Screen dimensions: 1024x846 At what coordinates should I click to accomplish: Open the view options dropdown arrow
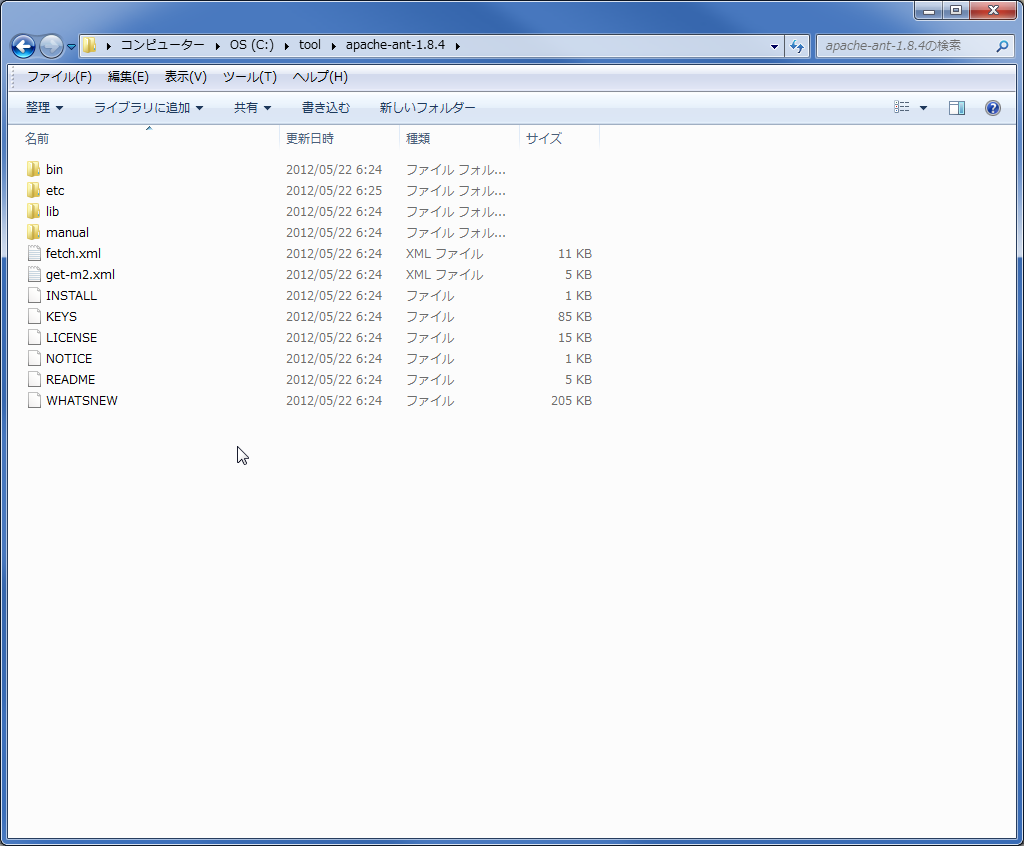pyautogui.click(x=923, y=108)
